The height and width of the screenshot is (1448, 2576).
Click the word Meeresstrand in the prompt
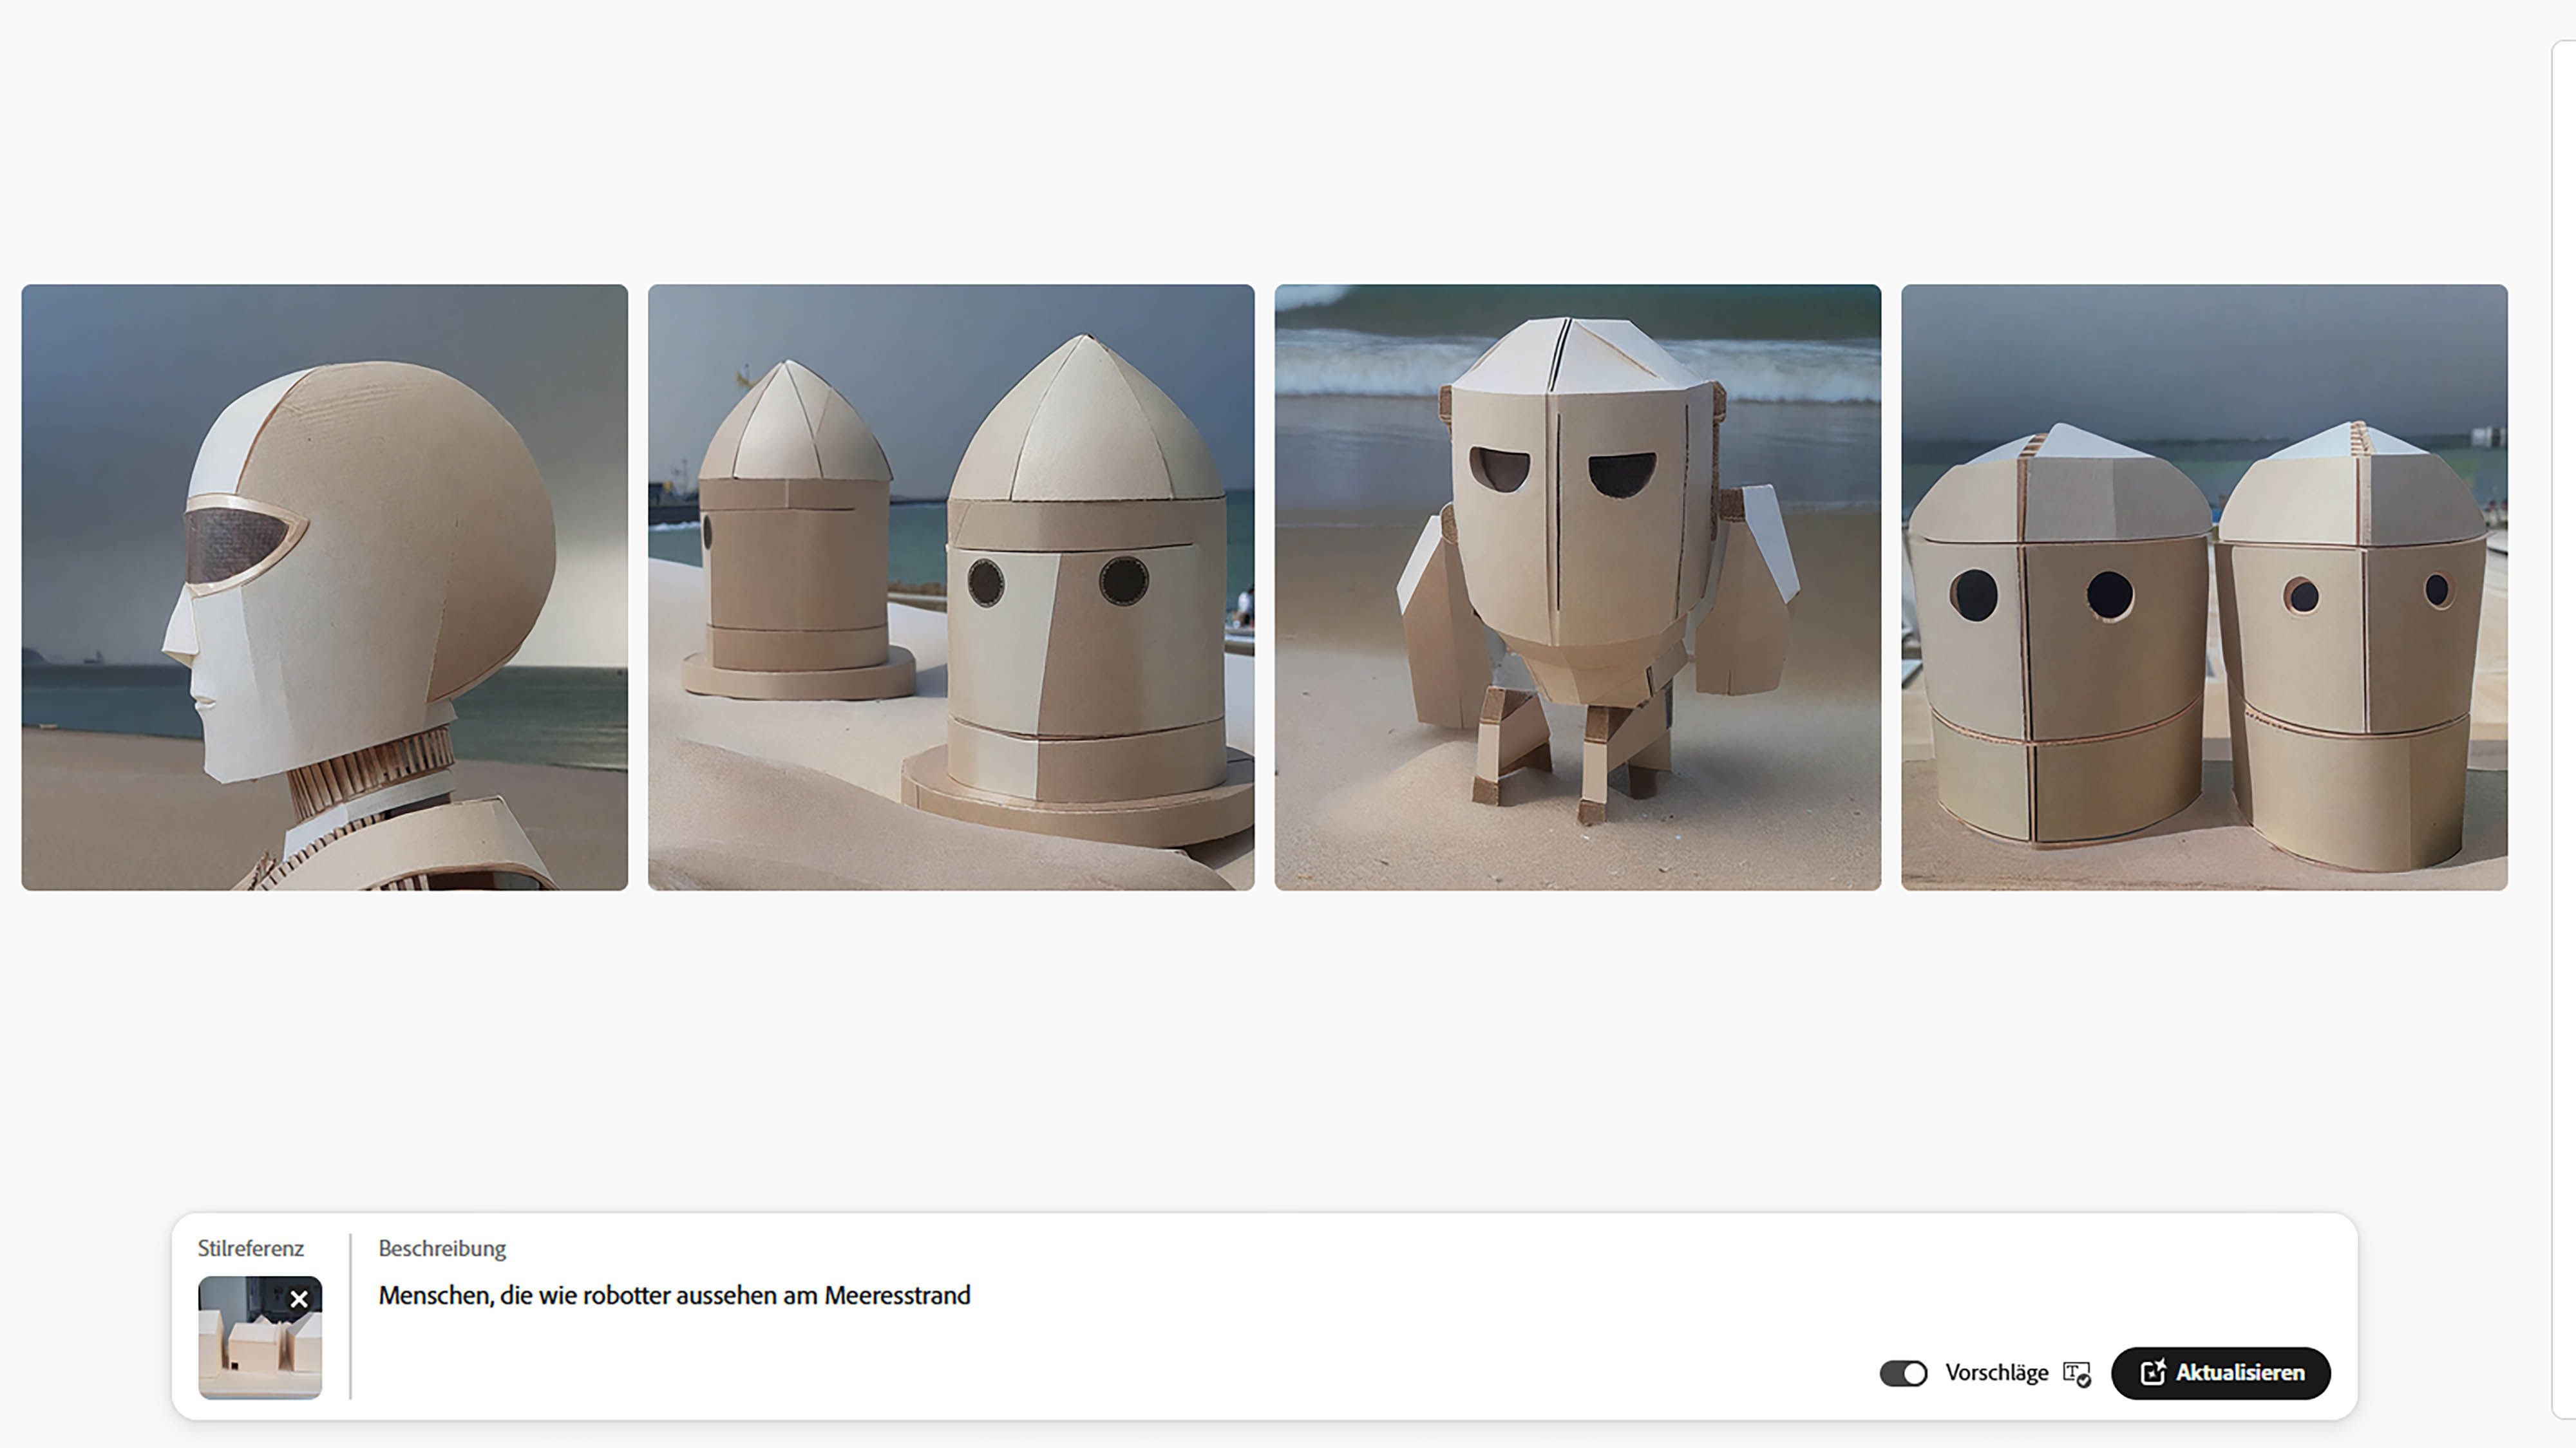[x=897, y=1295]
